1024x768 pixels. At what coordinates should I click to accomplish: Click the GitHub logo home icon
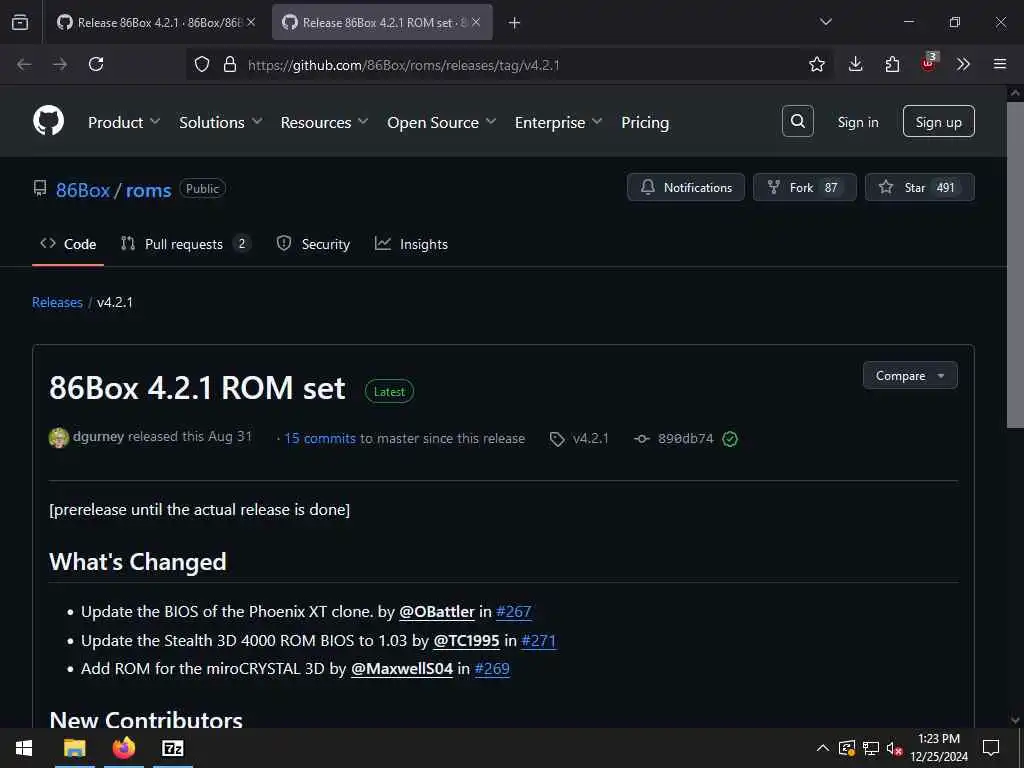[x=49, y=121]
